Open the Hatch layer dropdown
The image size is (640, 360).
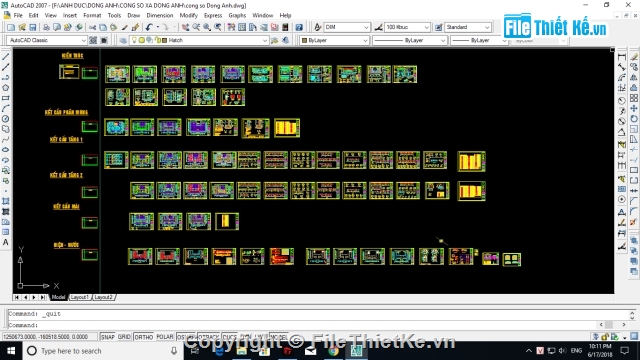[199, 40]
